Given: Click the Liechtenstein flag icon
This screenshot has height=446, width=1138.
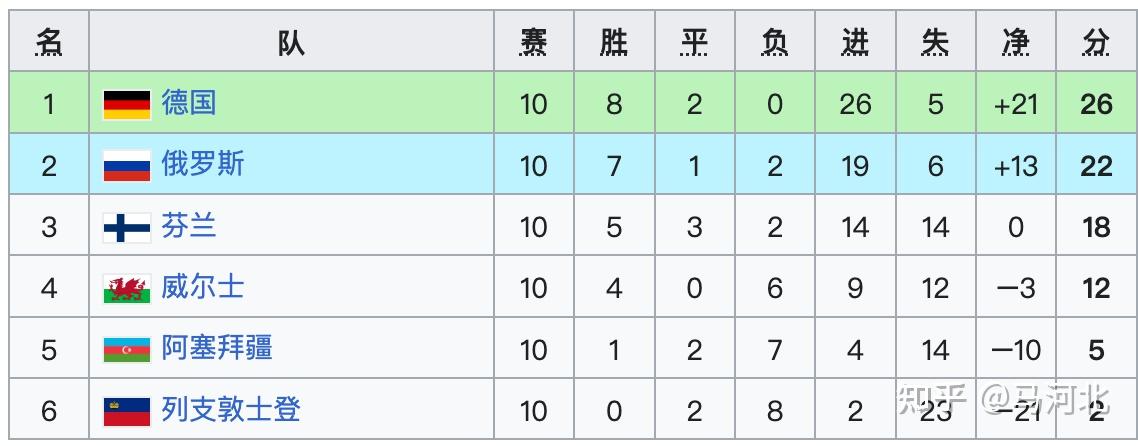Looking at the screenshot, I should tap(127, 411).
